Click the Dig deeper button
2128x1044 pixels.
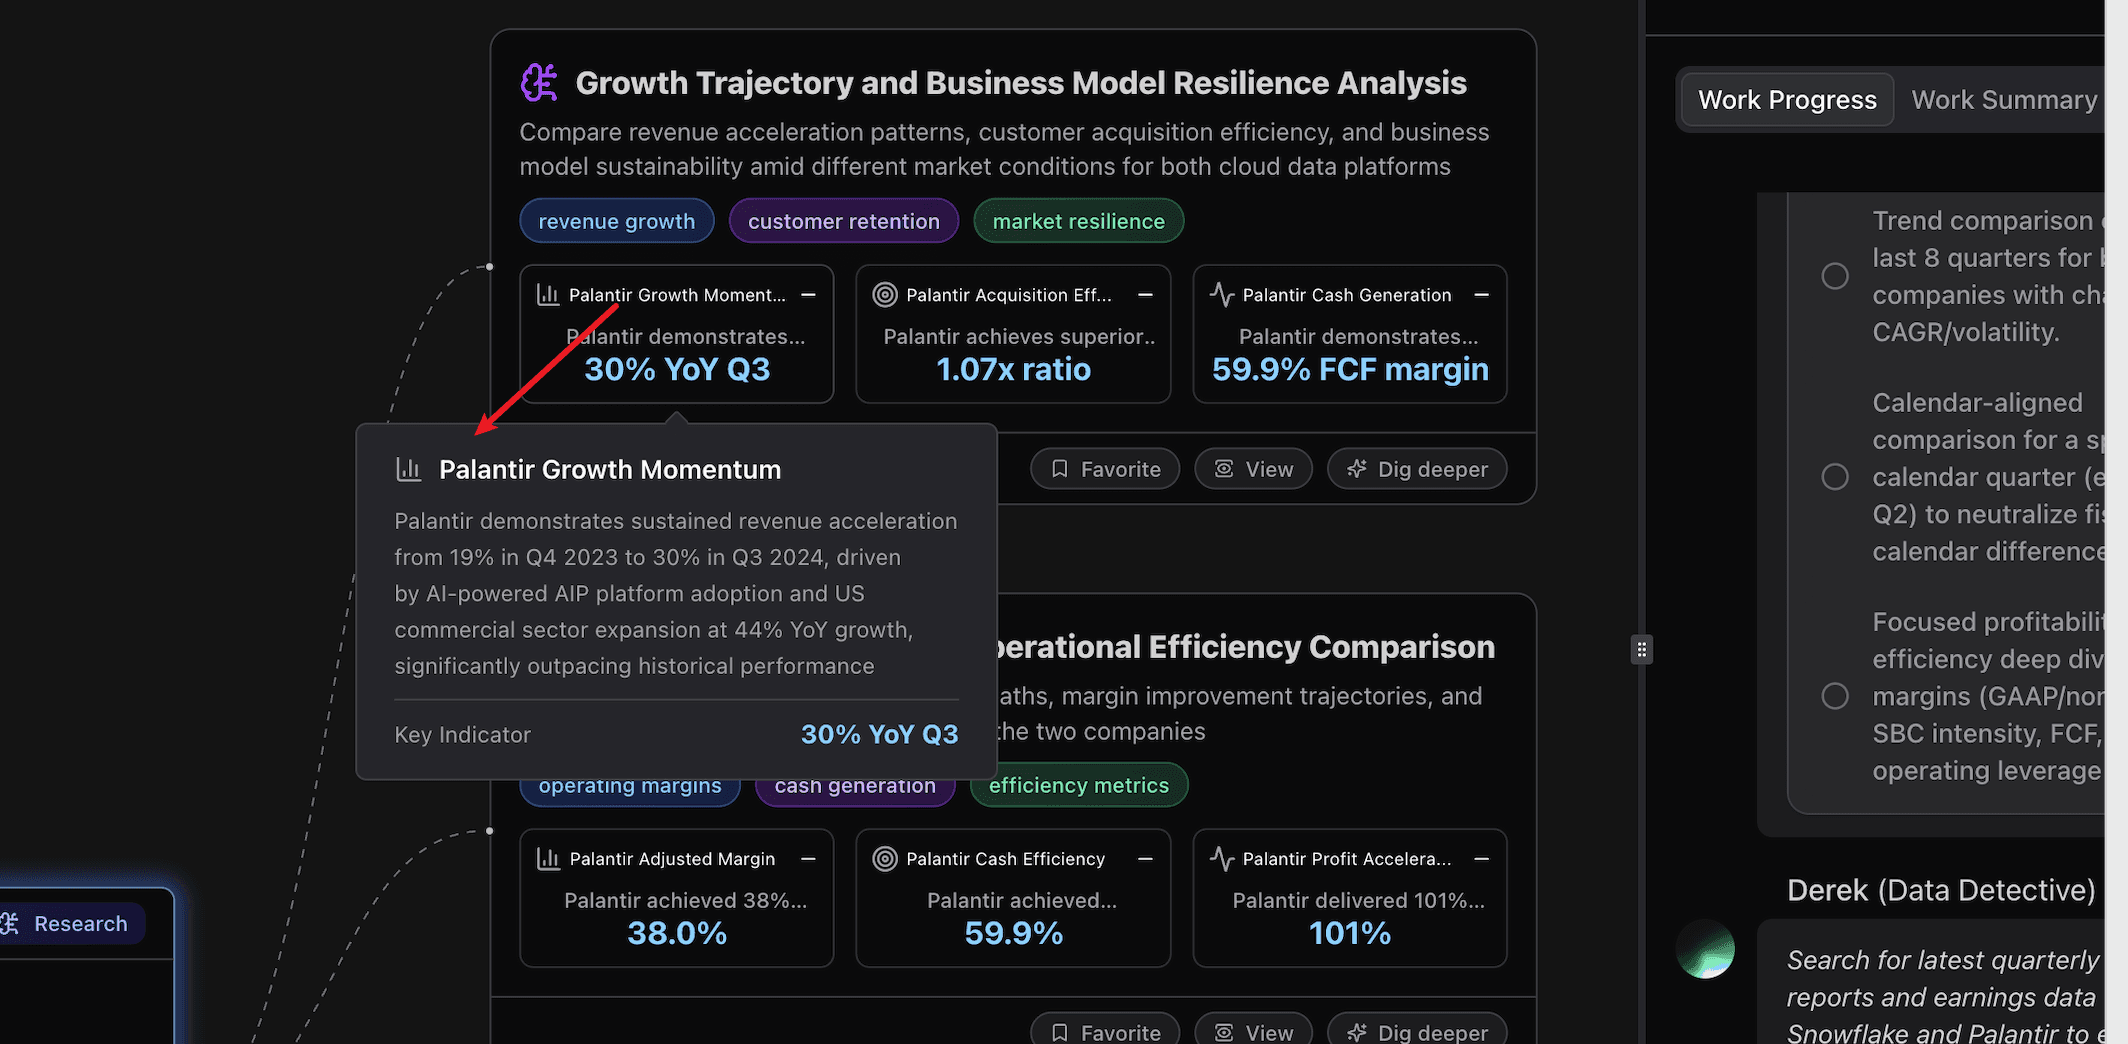pyautogui.click(x=1417, y=468)
